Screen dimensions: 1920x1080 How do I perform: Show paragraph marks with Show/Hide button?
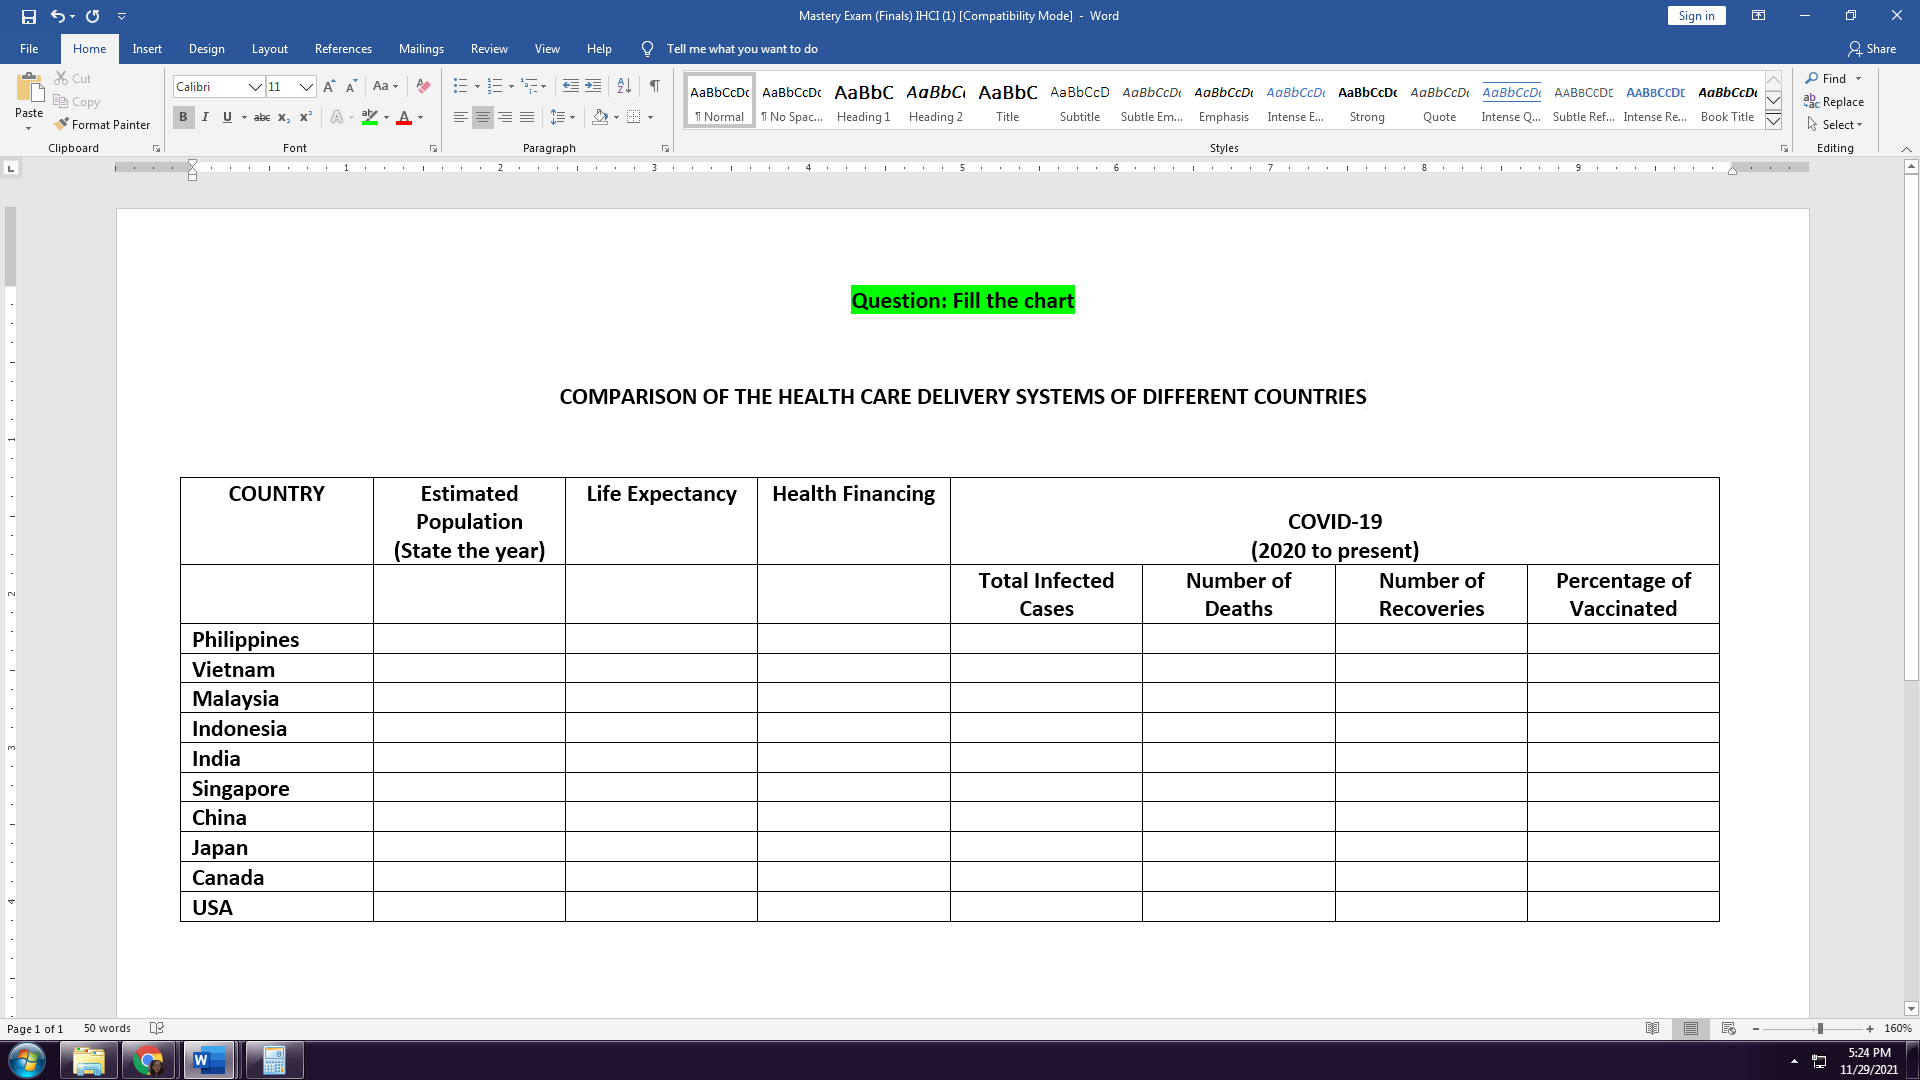(x=655, y=87)
